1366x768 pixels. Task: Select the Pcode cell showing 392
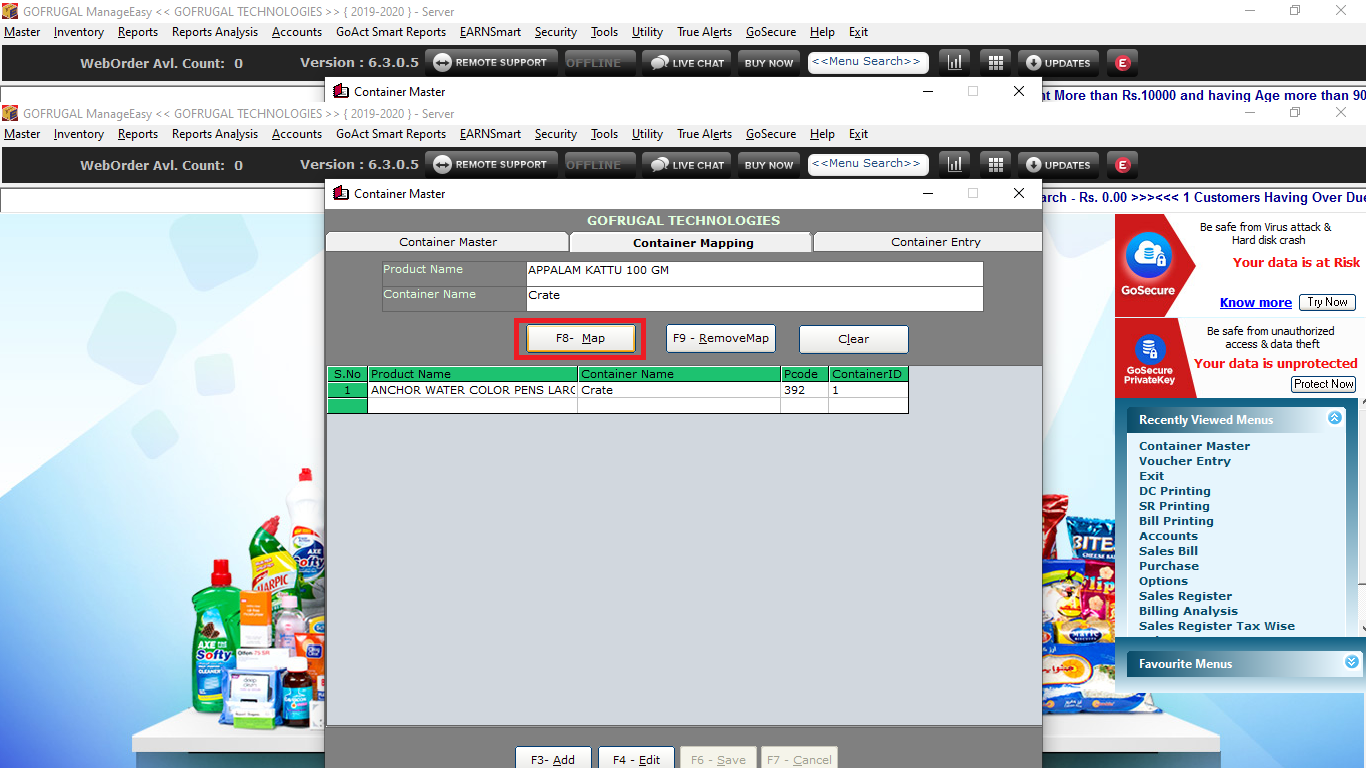point(805,390)
